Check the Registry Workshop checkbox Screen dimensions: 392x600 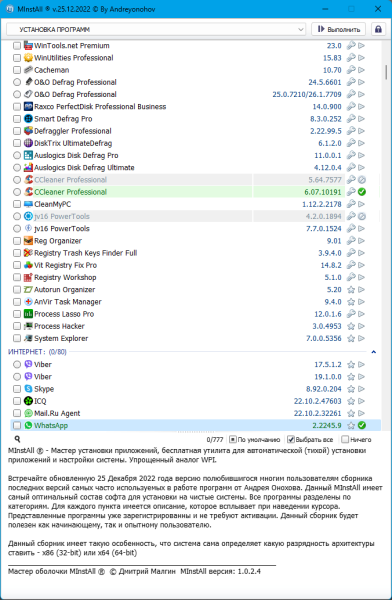coord(17,277)
